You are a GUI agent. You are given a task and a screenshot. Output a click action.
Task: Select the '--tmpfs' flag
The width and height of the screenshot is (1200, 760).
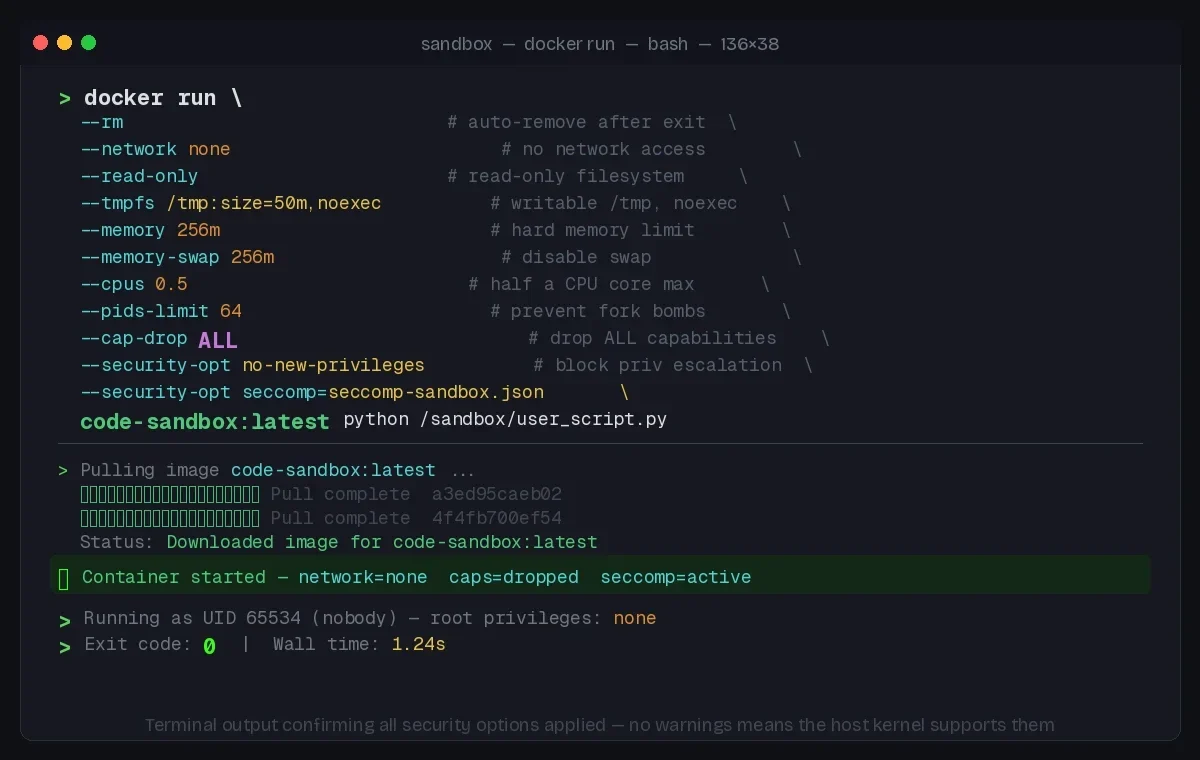click(118, 203)
